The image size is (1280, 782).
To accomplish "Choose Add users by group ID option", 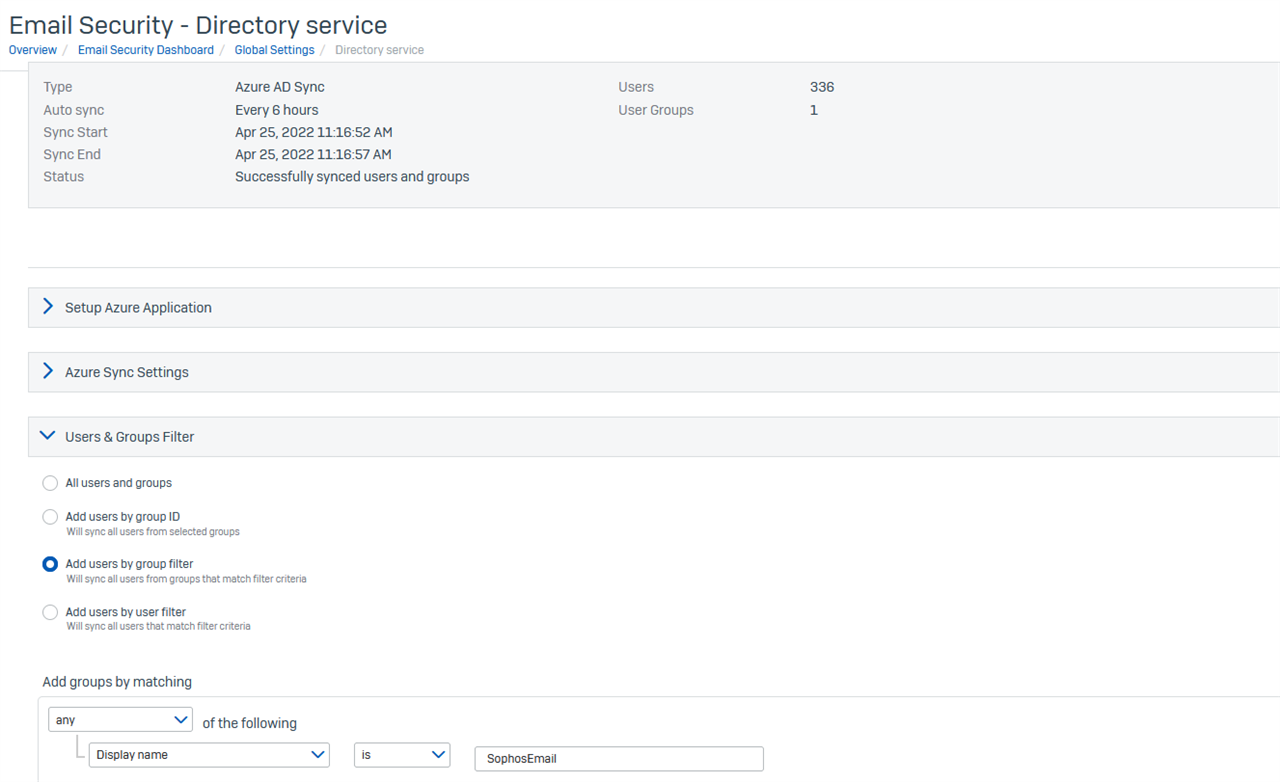I will click(x=50, y=517).
